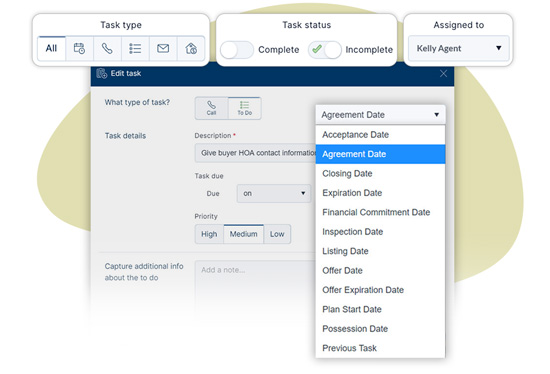Select Expiration Date from the list
This screenshot has height=374, width=550.
[x=380, y=193]
